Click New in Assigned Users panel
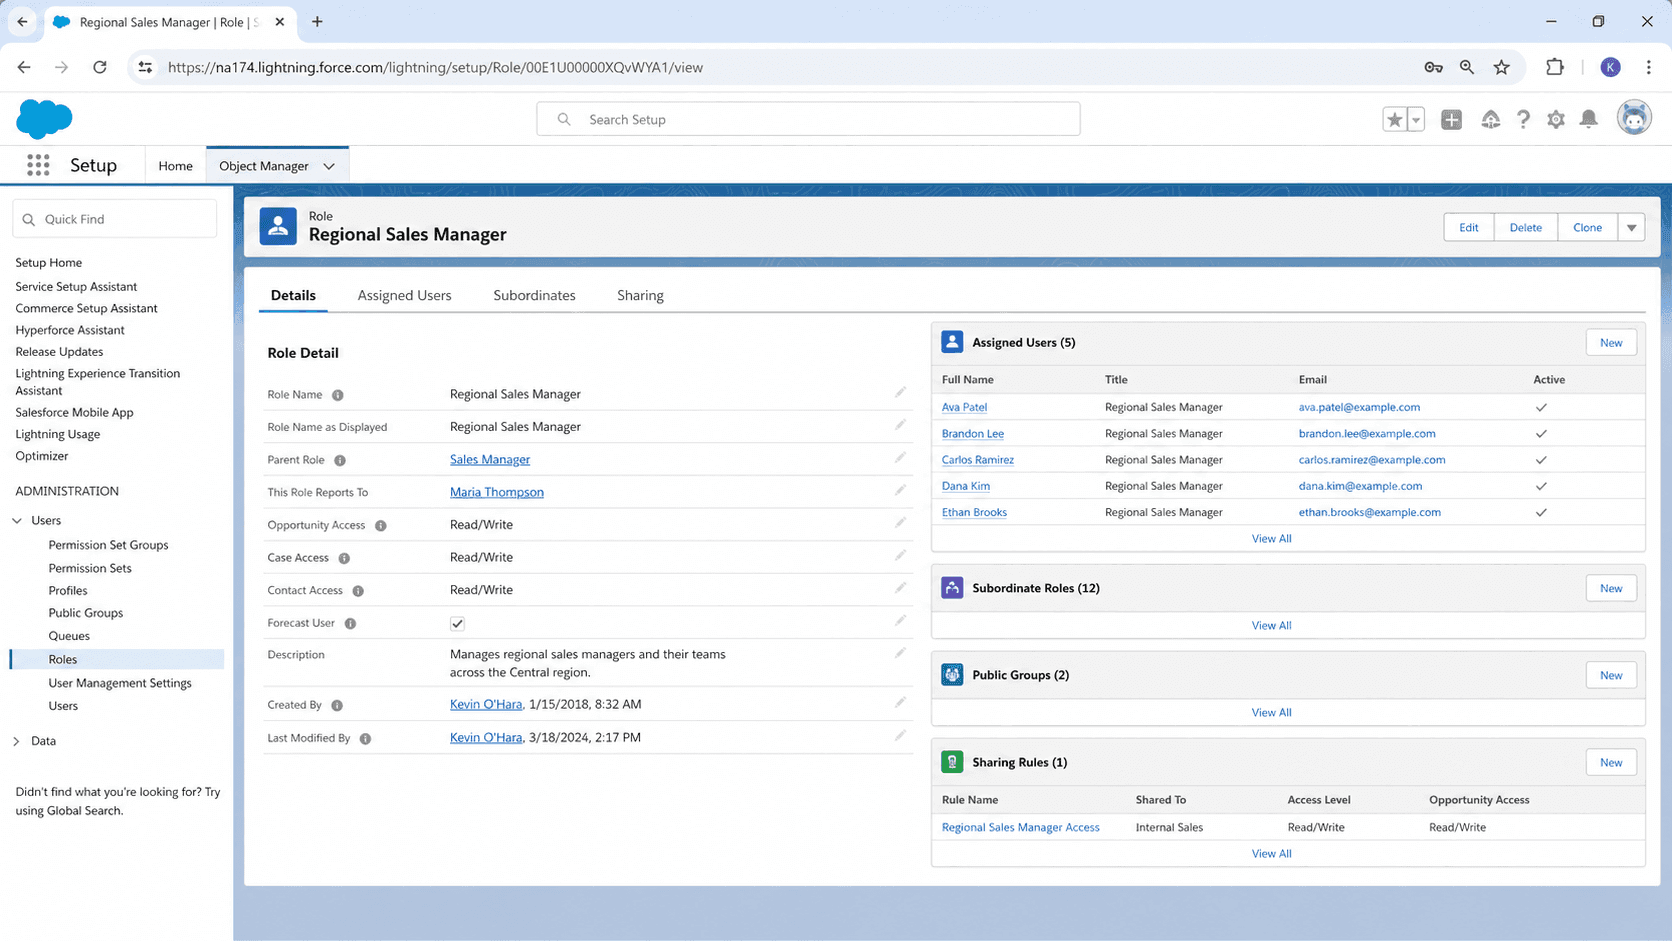The image size is (1672, 941). [x=1610, y=342]
